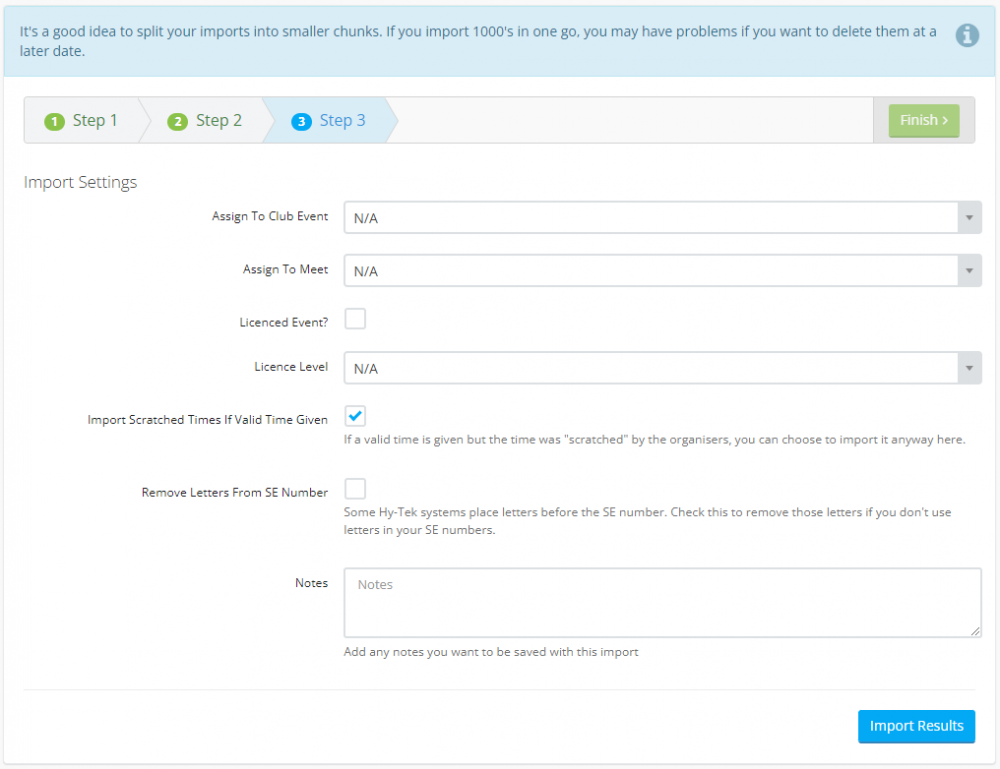Open the Assign To Meet select box
Viewport: 1000px width, 769px height.
pos(650,271)
